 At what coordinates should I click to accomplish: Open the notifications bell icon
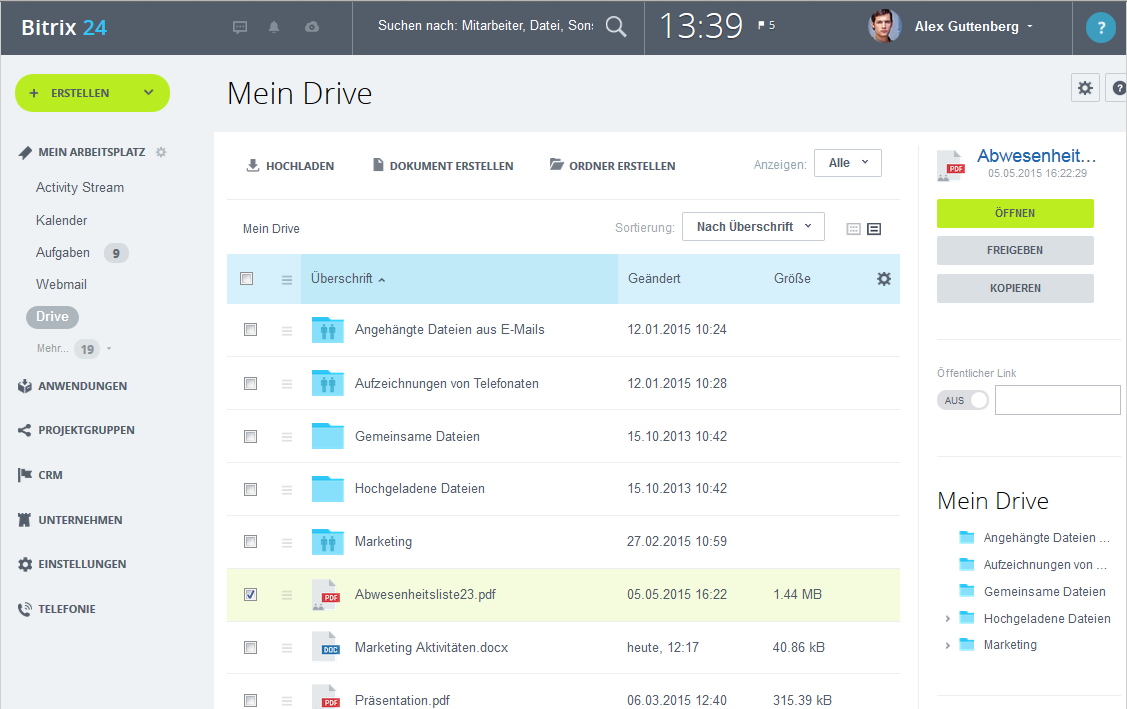pos(274,27)
